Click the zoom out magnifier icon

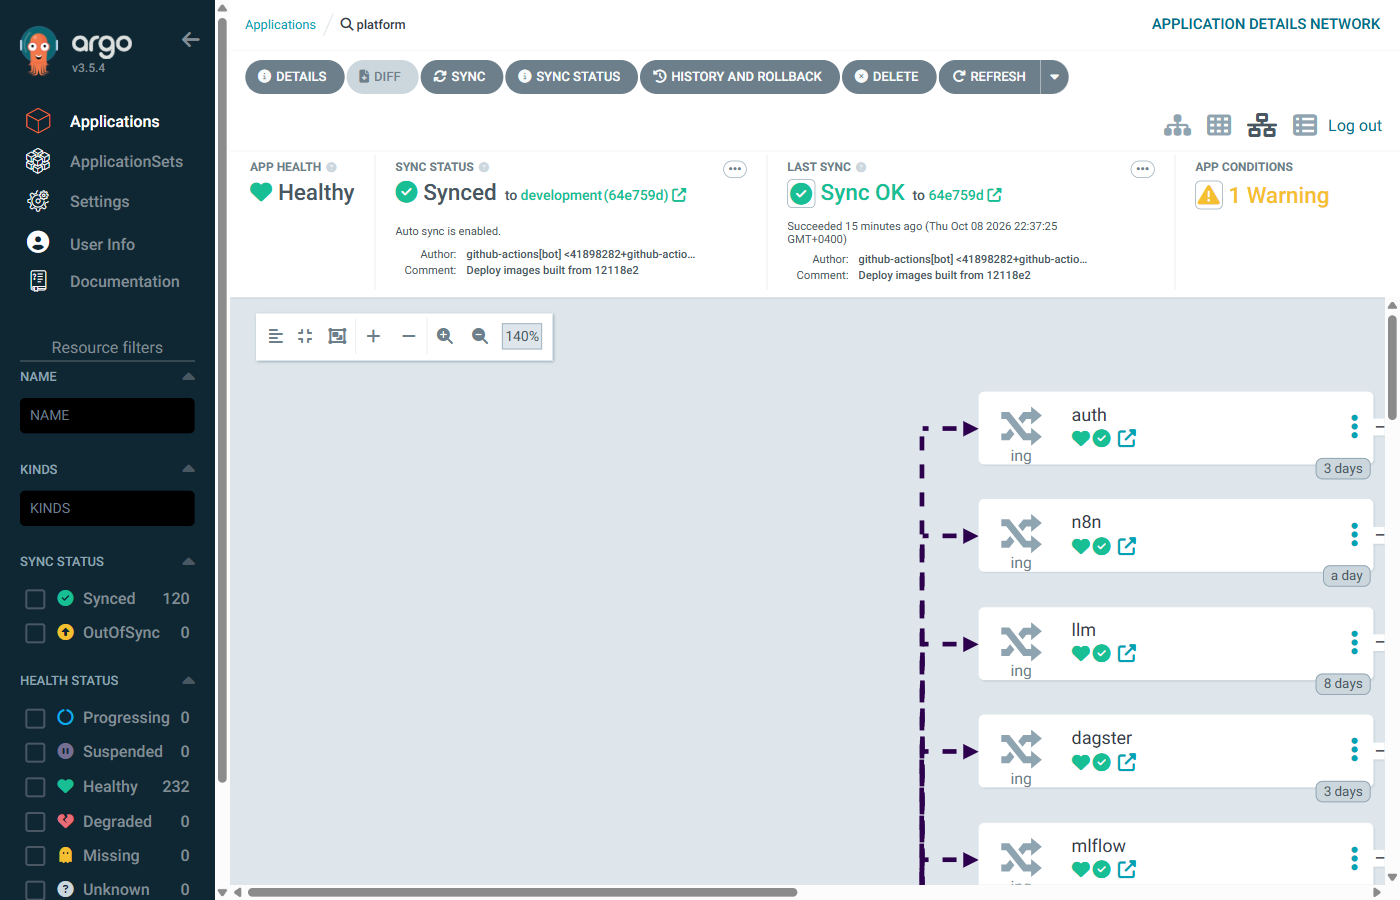tap(480, 336)
